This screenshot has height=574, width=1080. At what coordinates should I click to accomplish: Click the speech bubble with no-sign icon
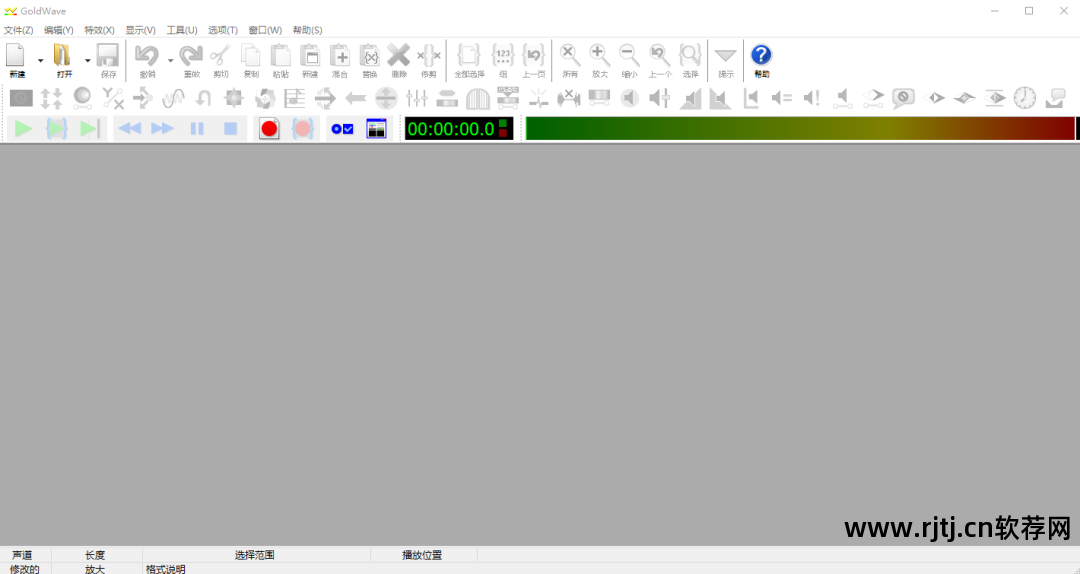pyautogui.click(x=903, y=98)
